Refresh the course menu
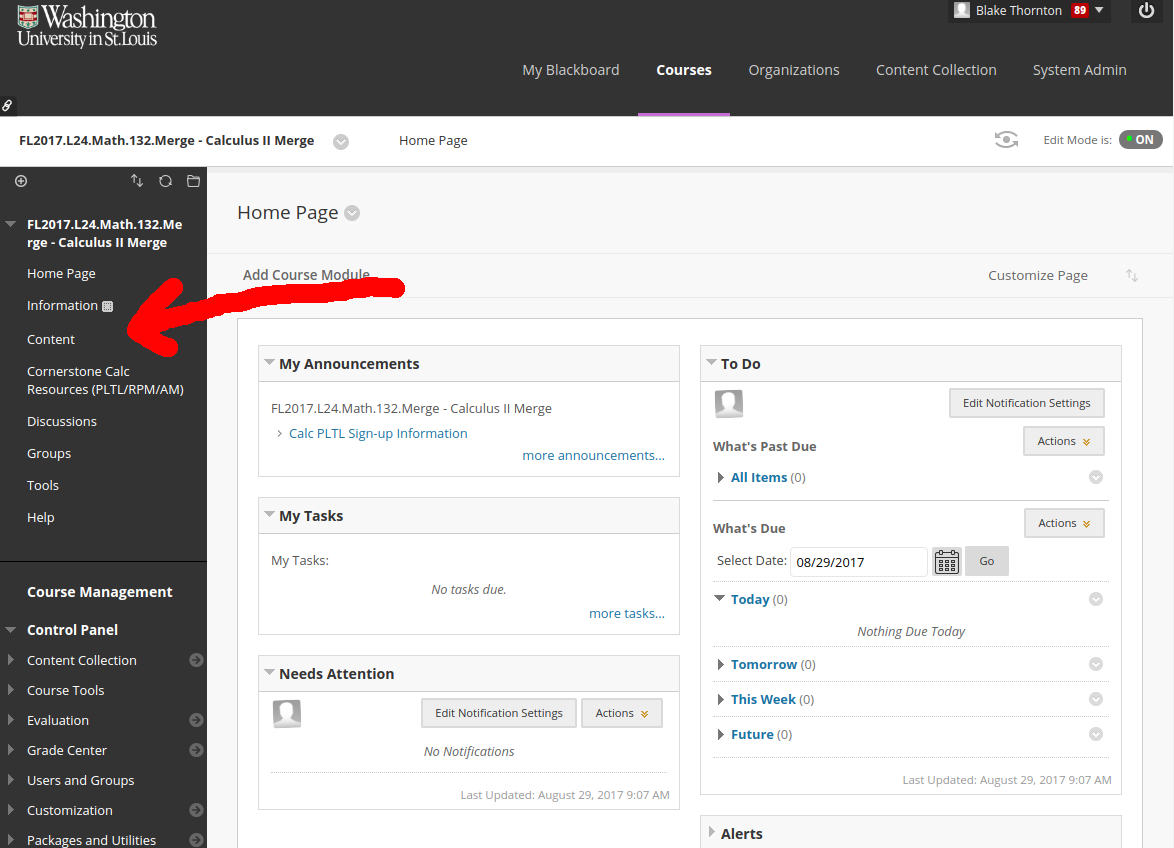 pyautogui.click(x=165, y=181)
